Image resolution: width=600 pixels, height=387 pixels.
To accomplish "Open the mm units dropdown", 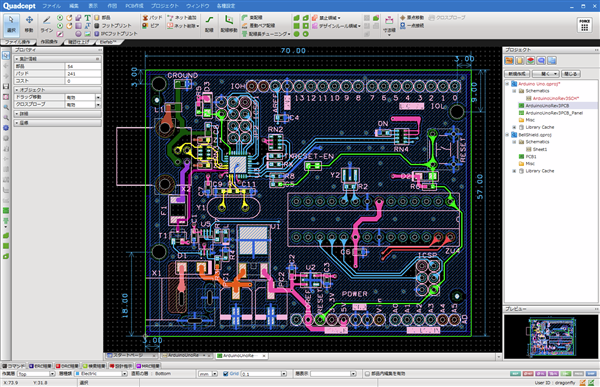I will 215,374.
